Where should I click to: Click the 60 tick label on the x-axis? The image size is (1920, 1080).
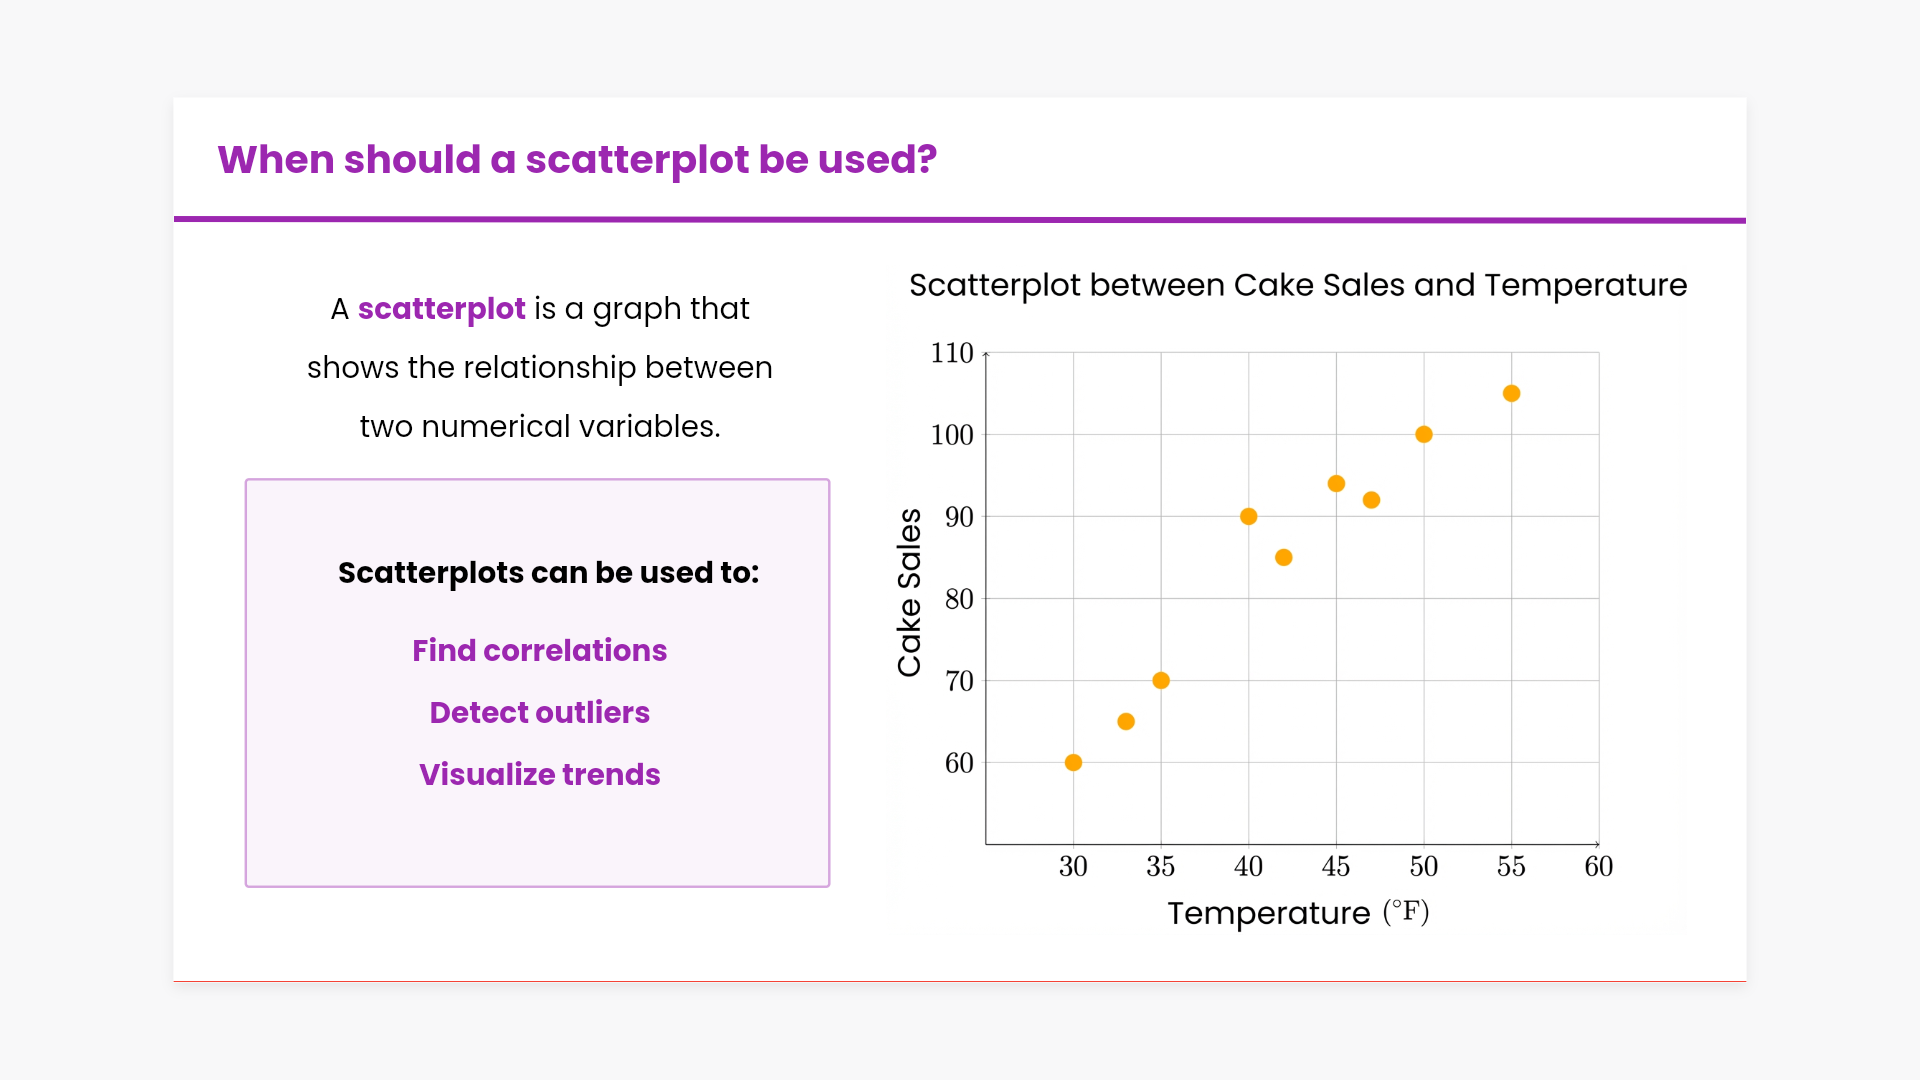pos(1598,867)
